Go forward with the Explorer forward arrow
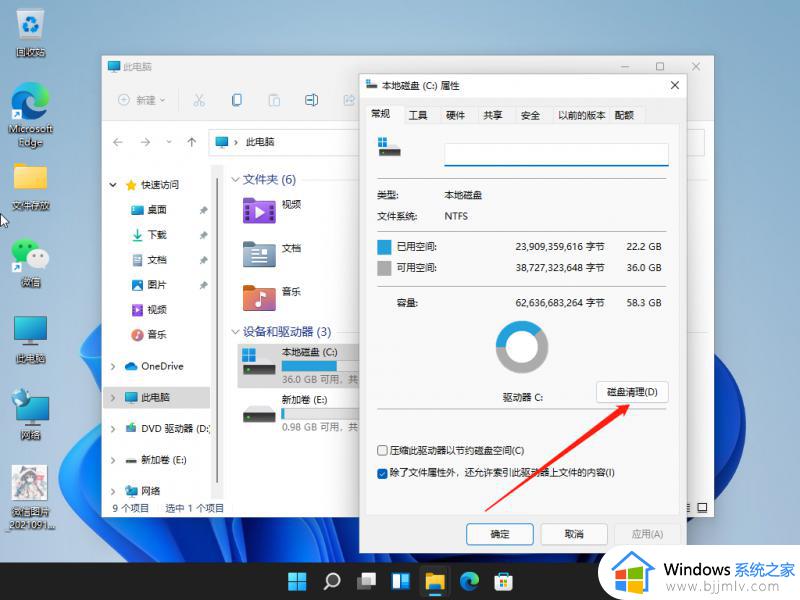The height and width of the screenshot is (600, 800). 145,142
